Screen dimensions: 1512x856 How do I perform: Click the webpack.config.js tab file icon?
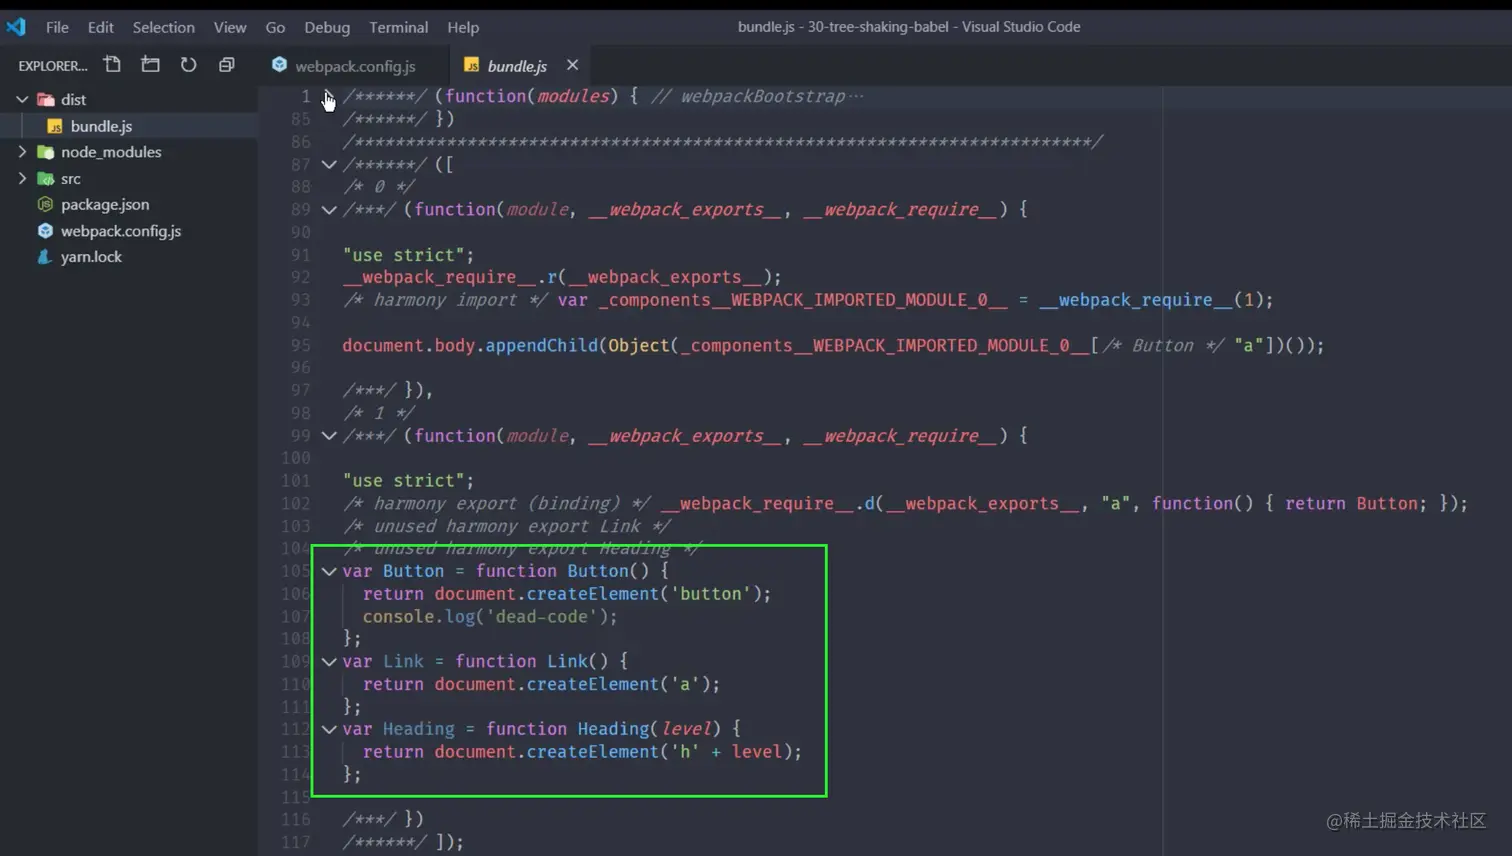tap(279, 65)
